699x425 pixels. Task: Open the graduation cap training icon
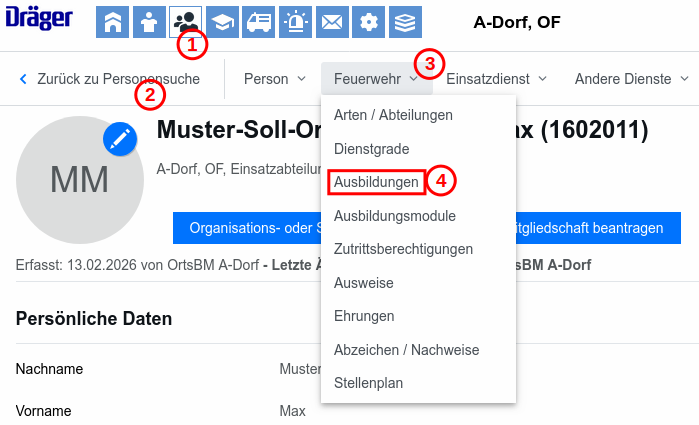[222, 22]
